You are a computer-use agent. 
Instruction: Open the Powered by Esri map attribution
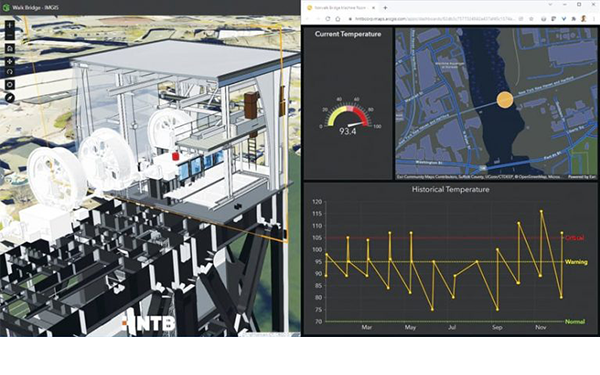coord(582,177)
